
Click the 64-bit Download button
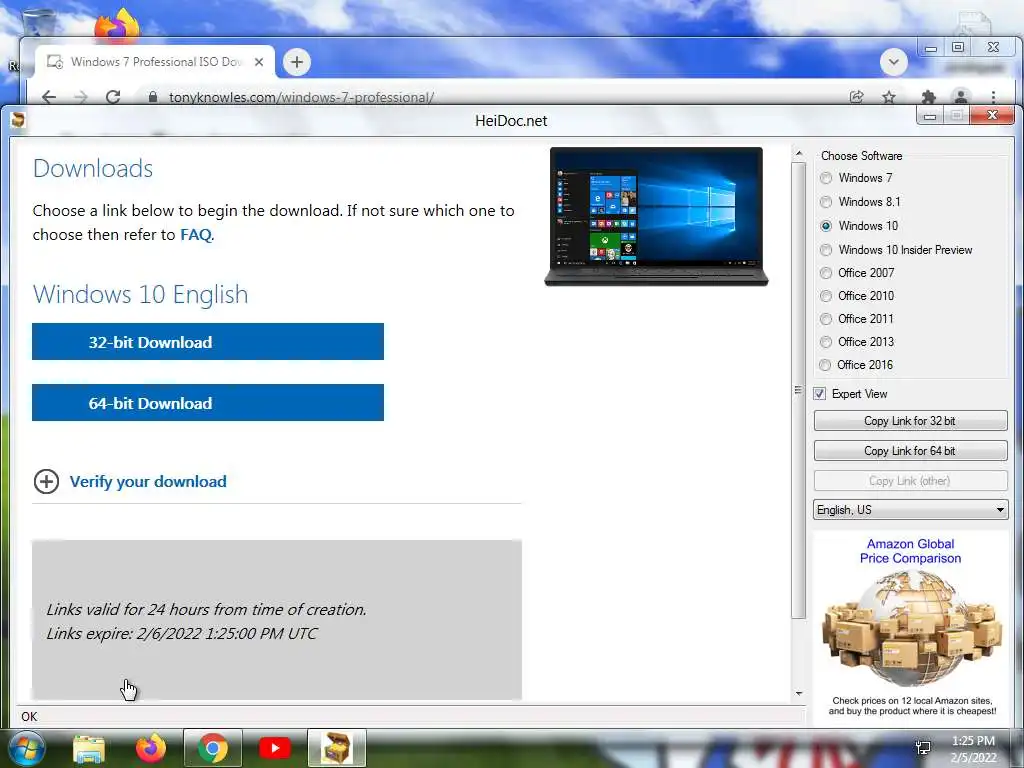[x=208, y=403]
